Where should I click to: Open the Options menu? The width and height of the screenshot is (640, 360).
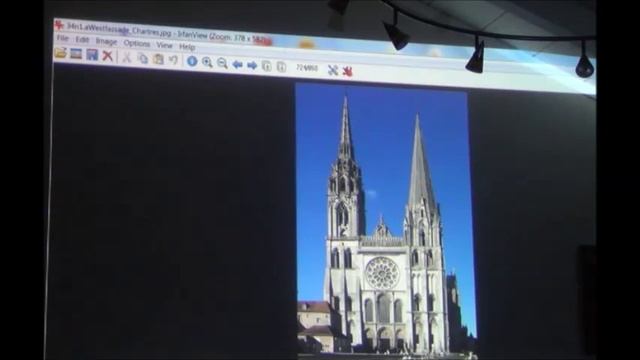[x=137, y=43]
